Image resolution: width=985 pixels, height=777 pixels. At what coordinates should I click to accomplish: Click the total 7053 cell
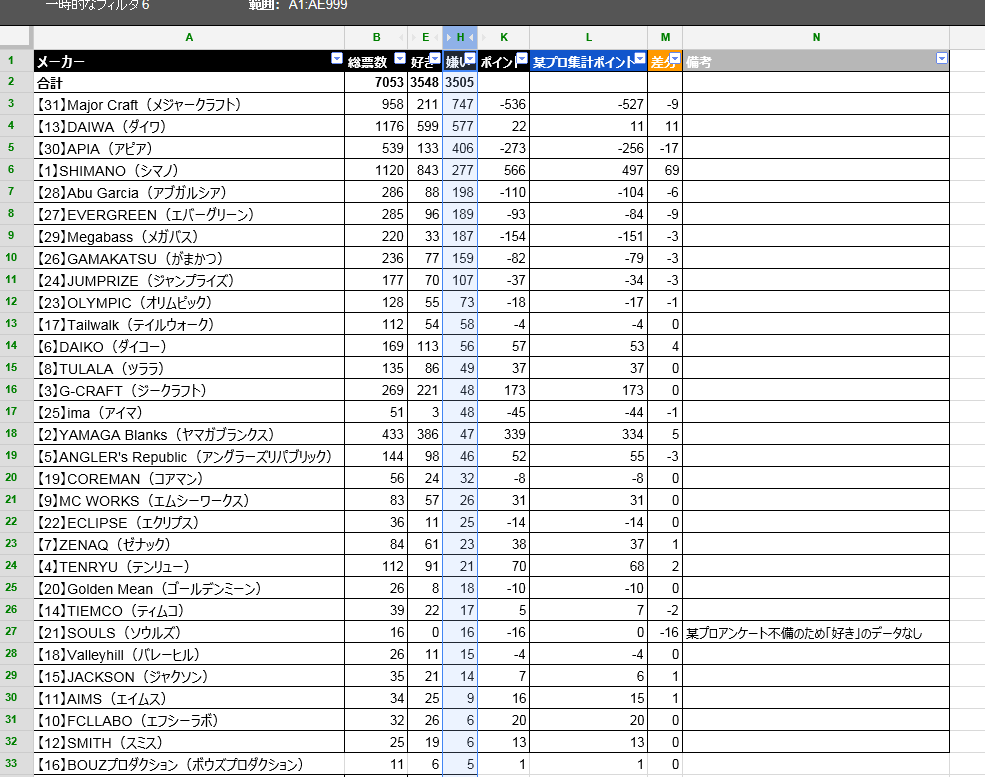[x=376, y=82]
